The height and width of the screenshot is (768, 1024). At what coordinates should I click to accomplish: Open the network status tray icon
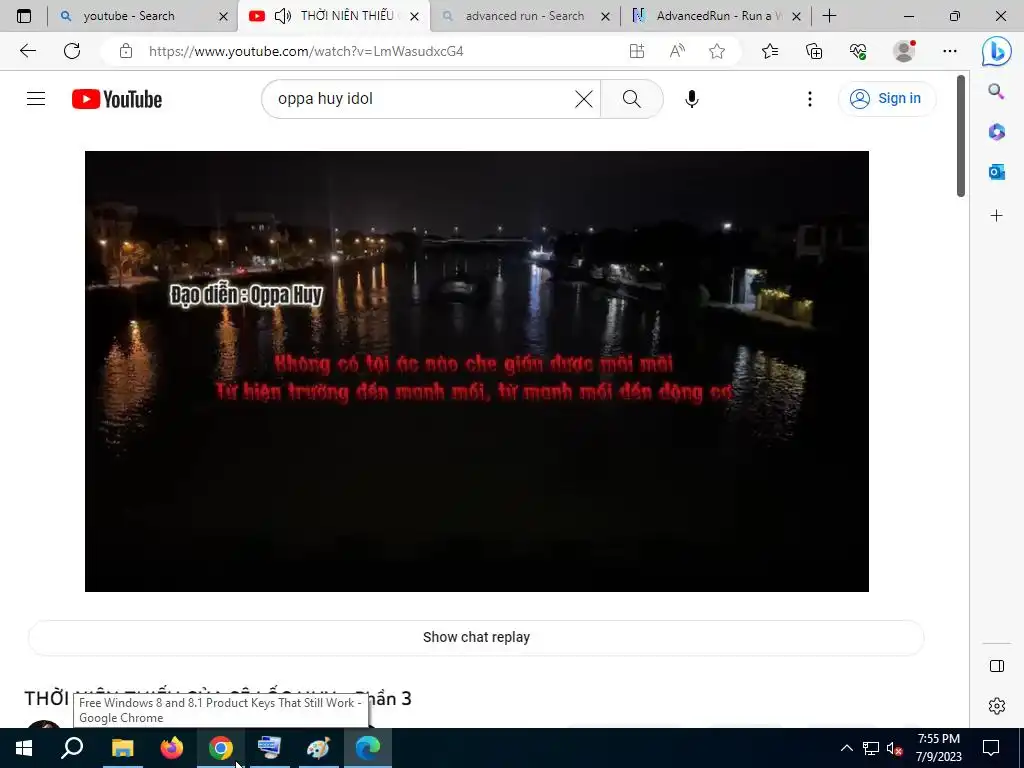tap(871, 748)
